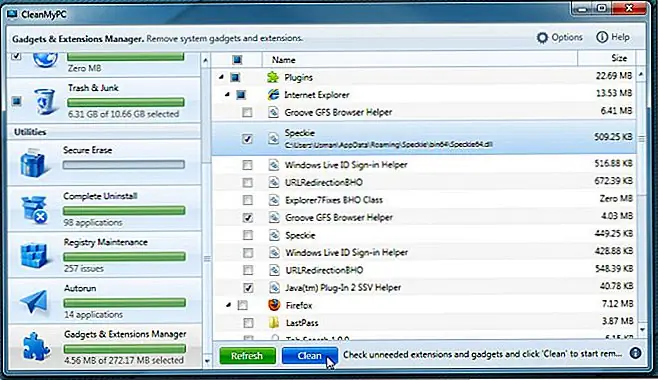Click the empty Secure Erase progress bar

coord(124,164)
